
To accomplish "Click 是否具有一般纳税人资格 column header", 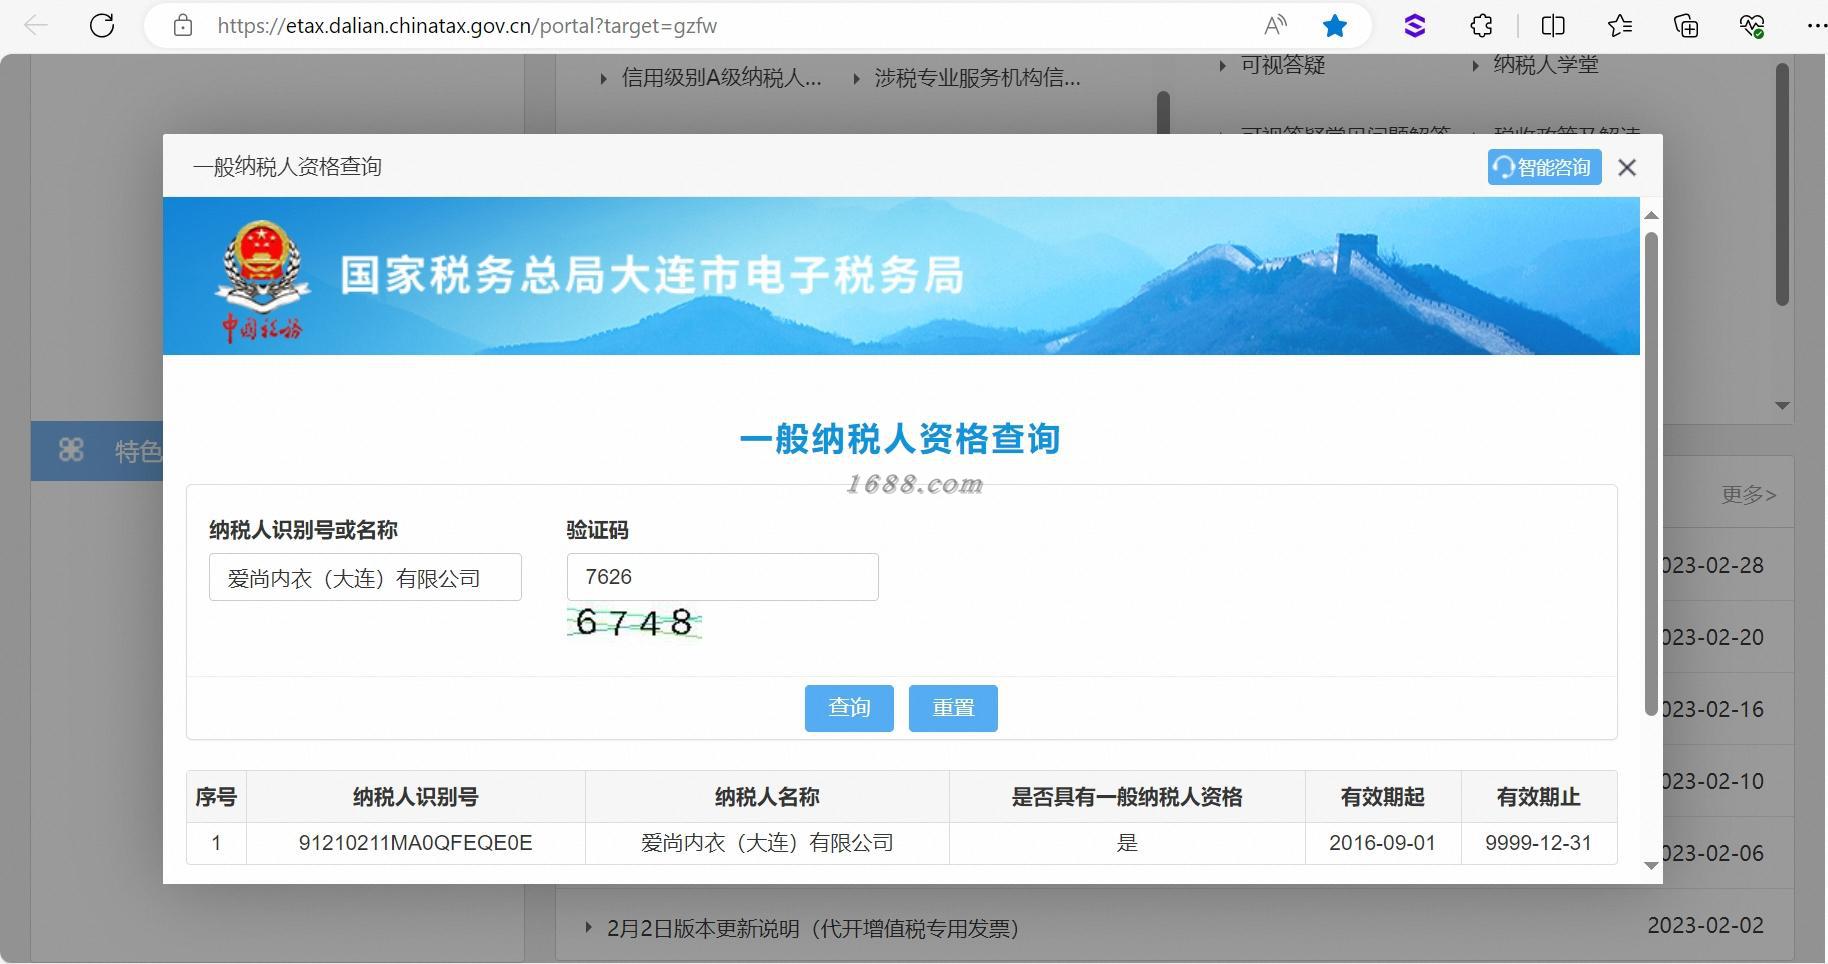I will (x=1127, y=797).
